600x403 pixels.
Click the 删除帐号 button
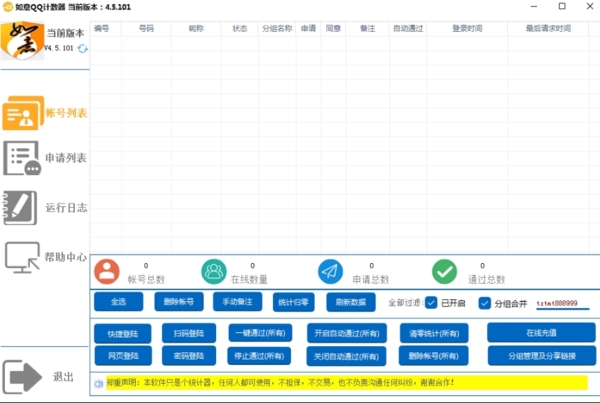(179, 302)
